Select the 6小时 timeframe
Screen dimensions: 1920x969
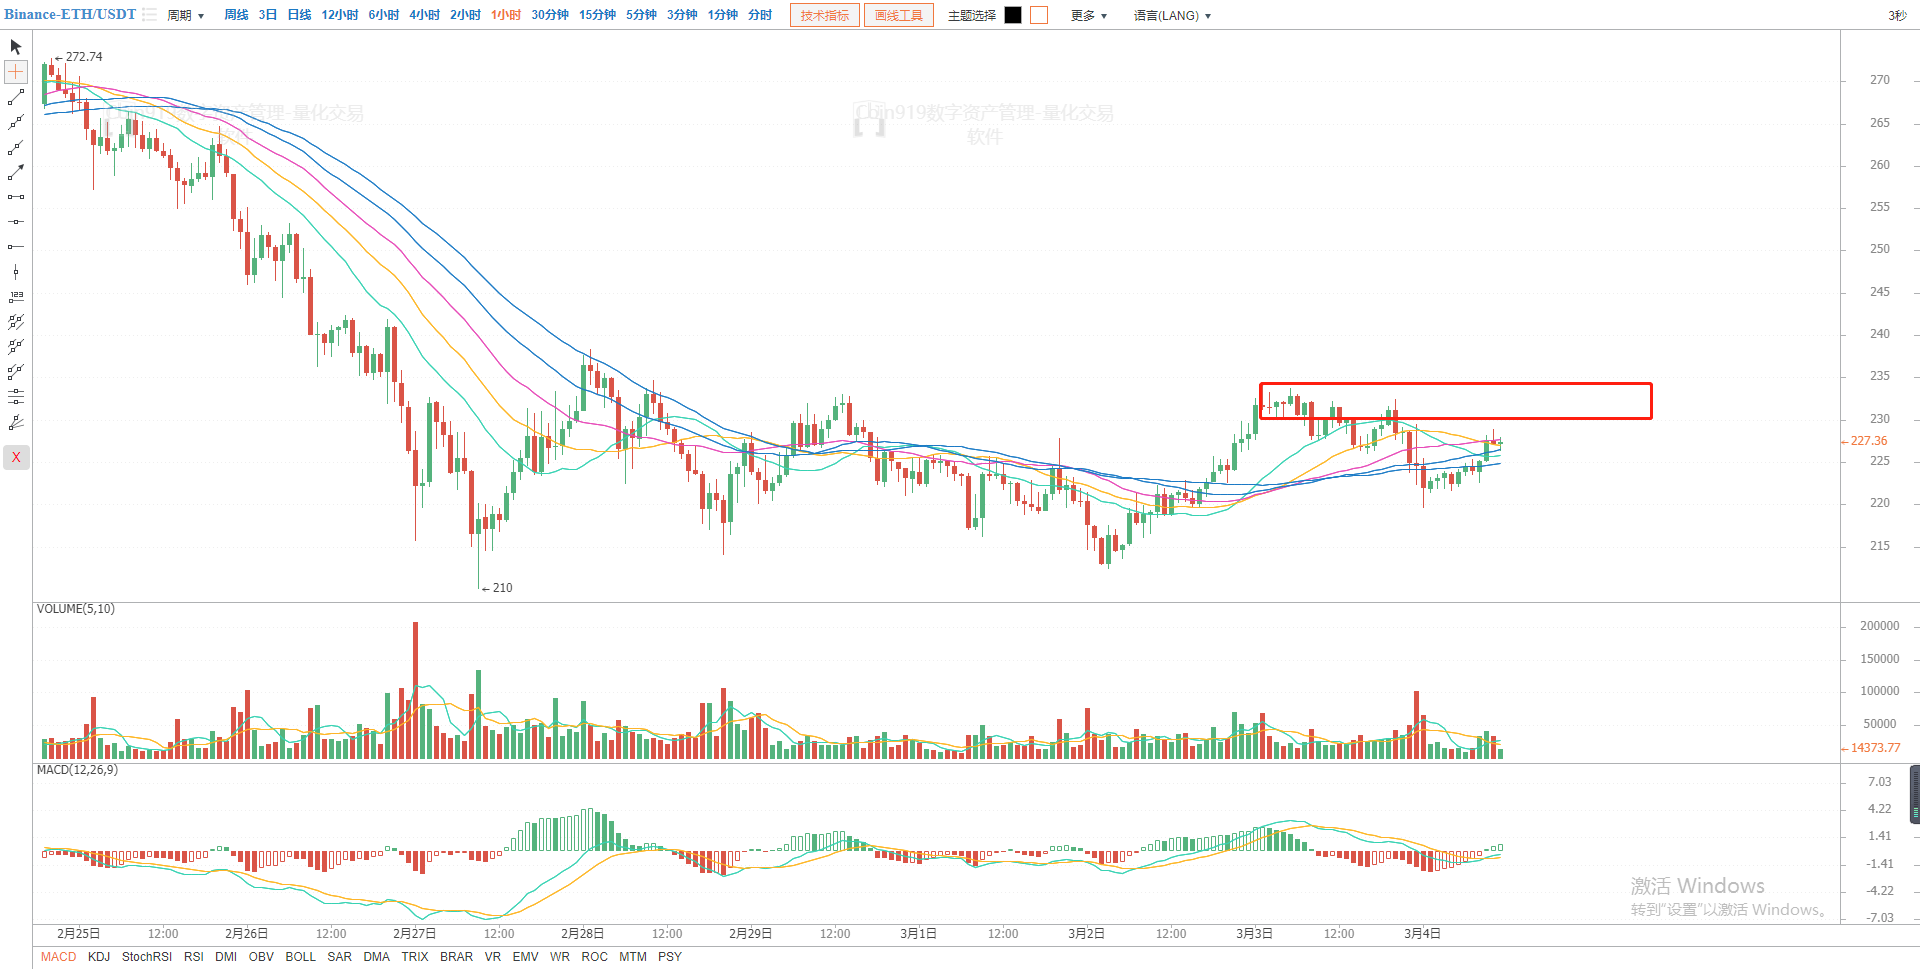[383, 15]
